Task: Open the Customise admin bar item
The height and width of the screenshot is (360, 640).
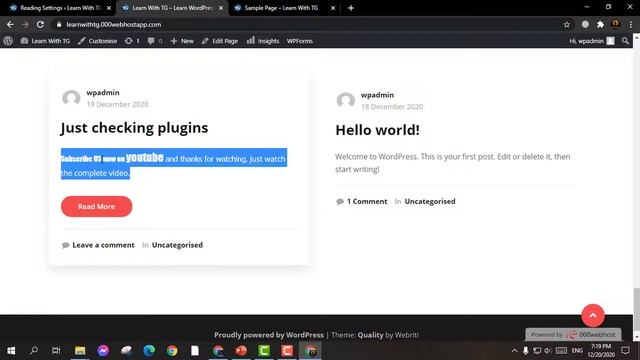Action: coord(98,41)
